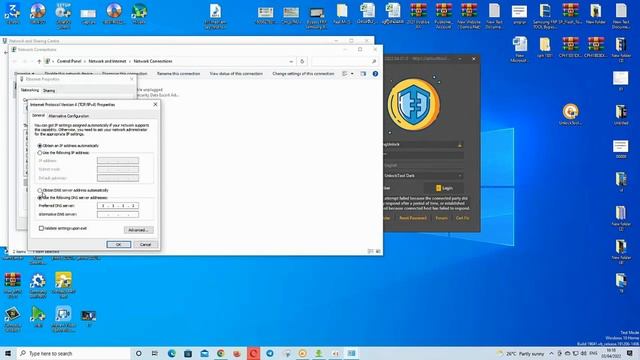Image resolution: width=640 pixels, height=360 pixels.
Task: Open Telegram from taskbar
Action: point(270,353)
